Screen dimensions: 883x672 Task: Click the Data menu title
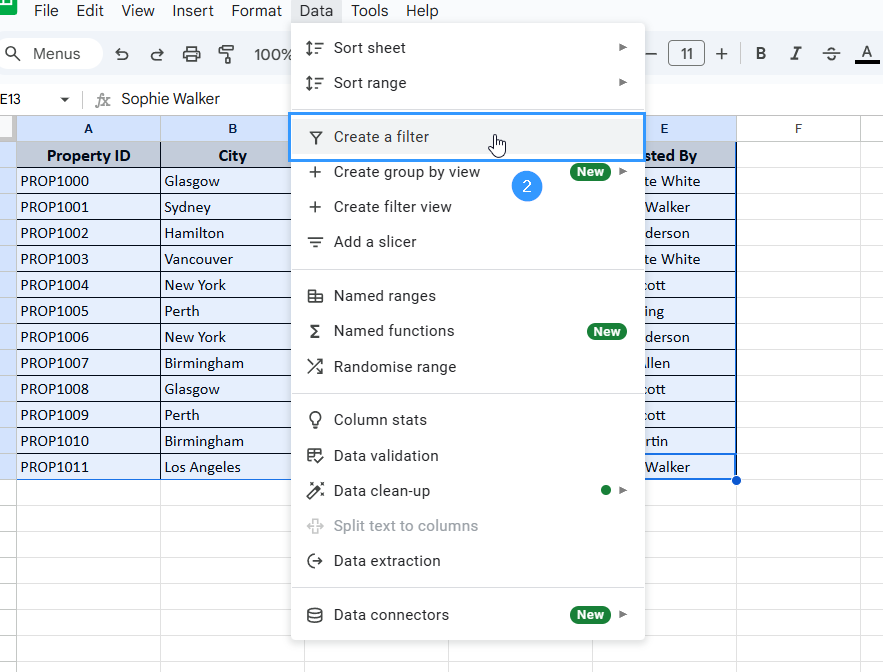point(316,11)
